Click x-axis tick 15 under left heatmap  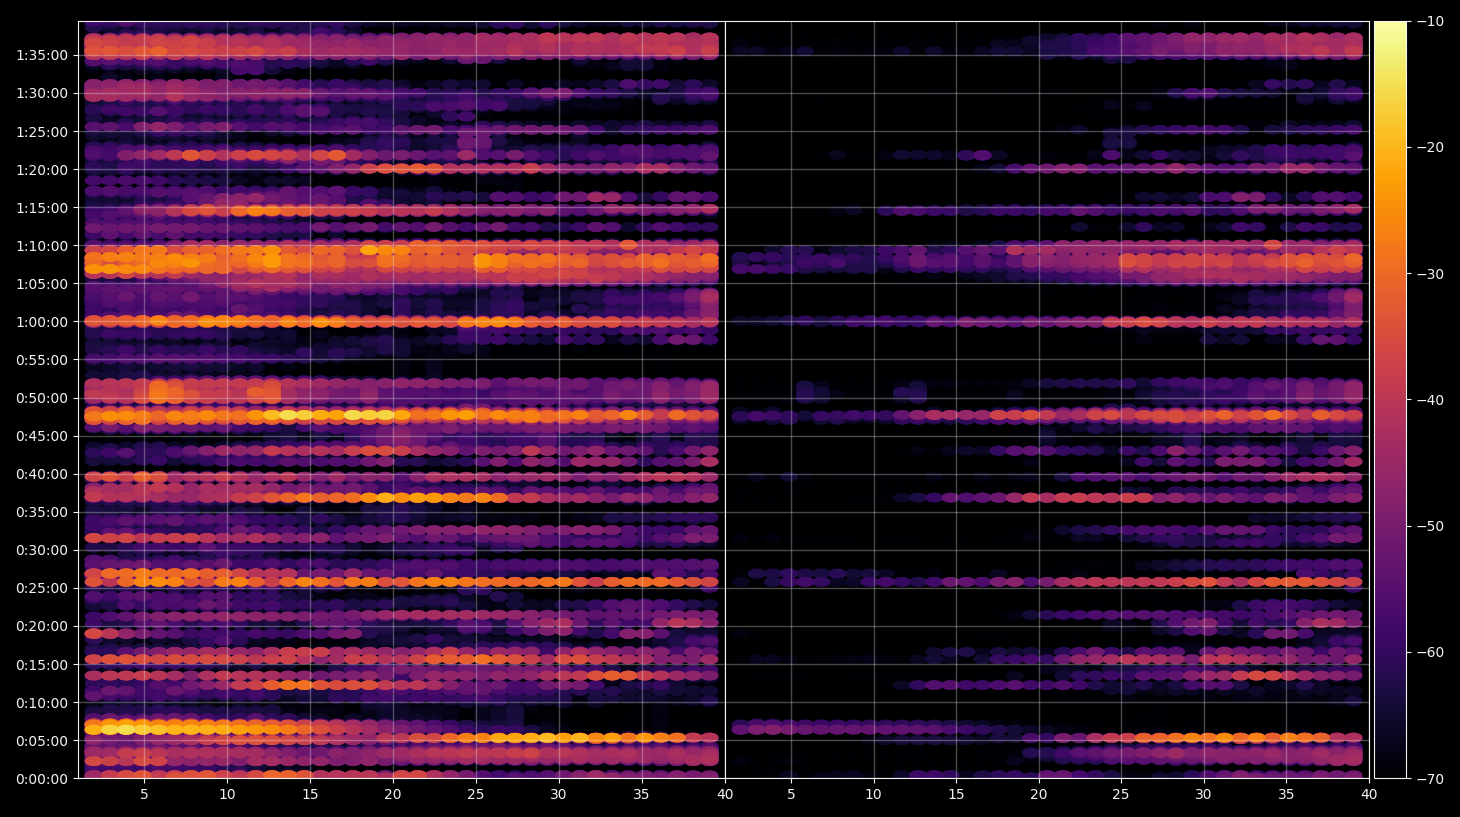coord(310,795)
